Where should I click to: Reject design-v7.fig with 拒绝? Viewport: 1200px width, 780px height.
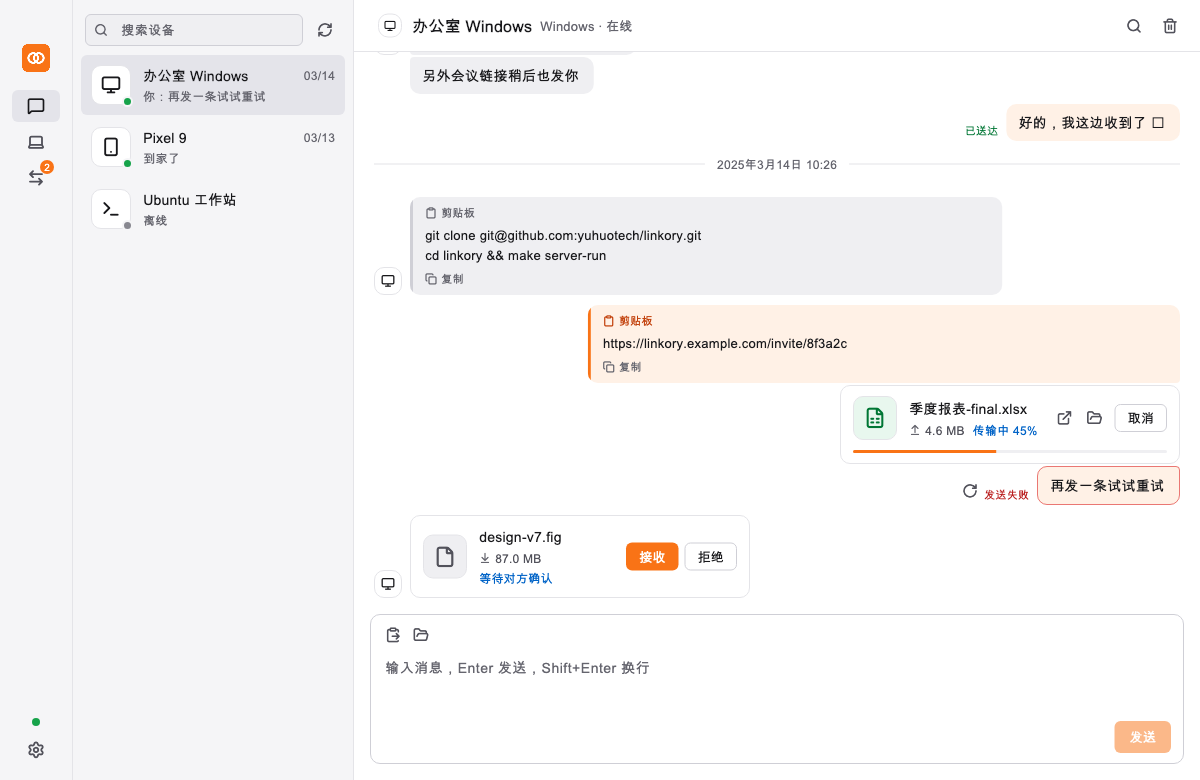711,557
